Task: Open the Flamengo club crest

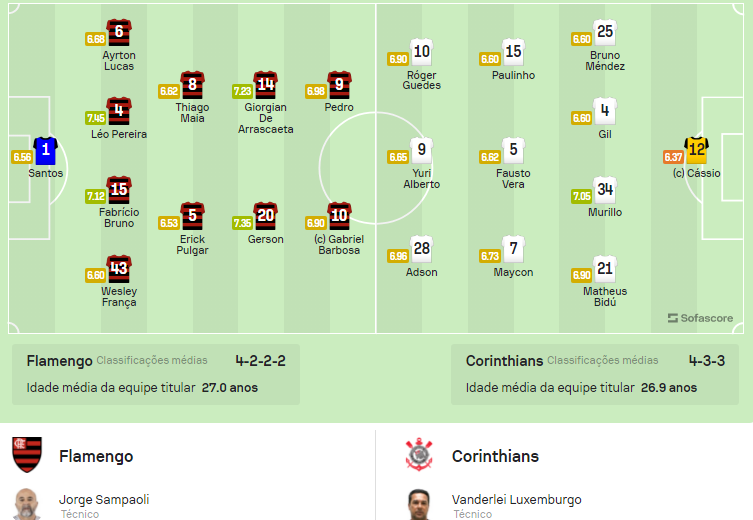Action: click(x=27, y=455)
